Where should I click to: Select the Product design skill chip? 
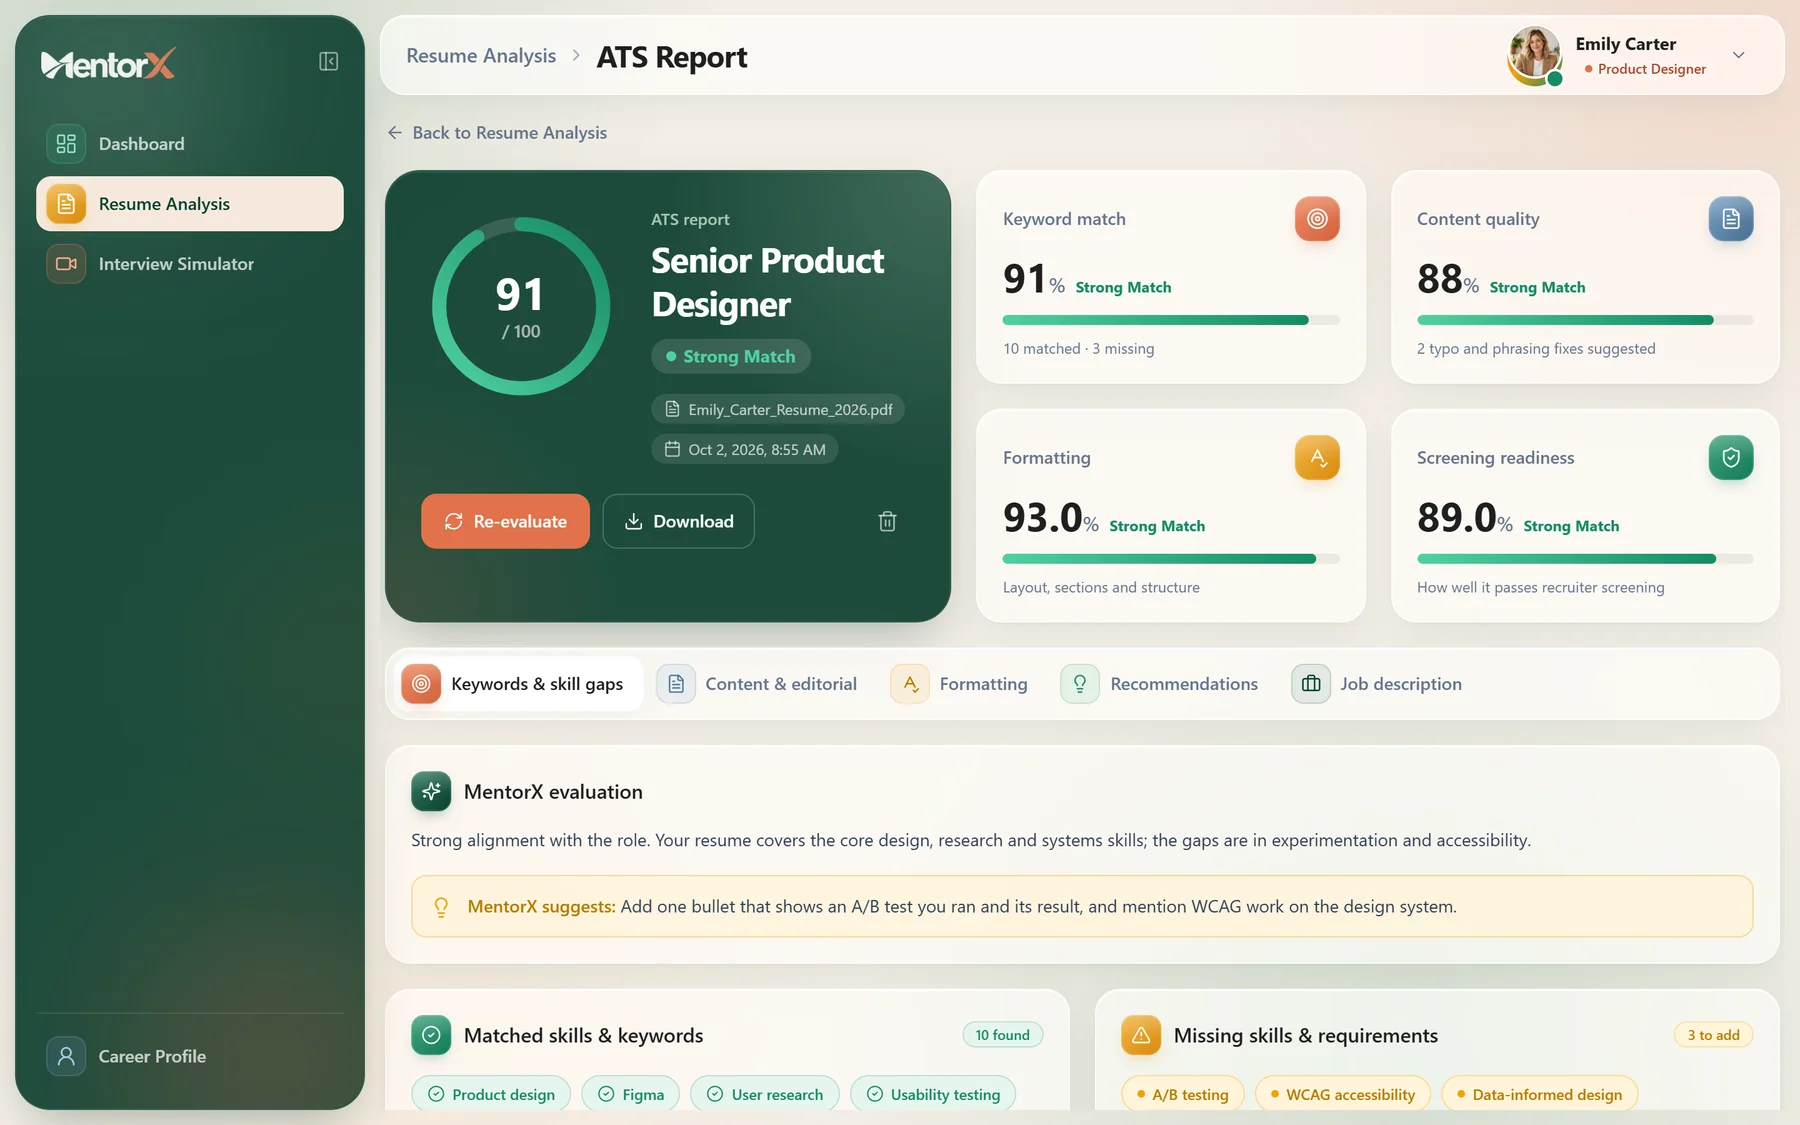pos(491,1094)
